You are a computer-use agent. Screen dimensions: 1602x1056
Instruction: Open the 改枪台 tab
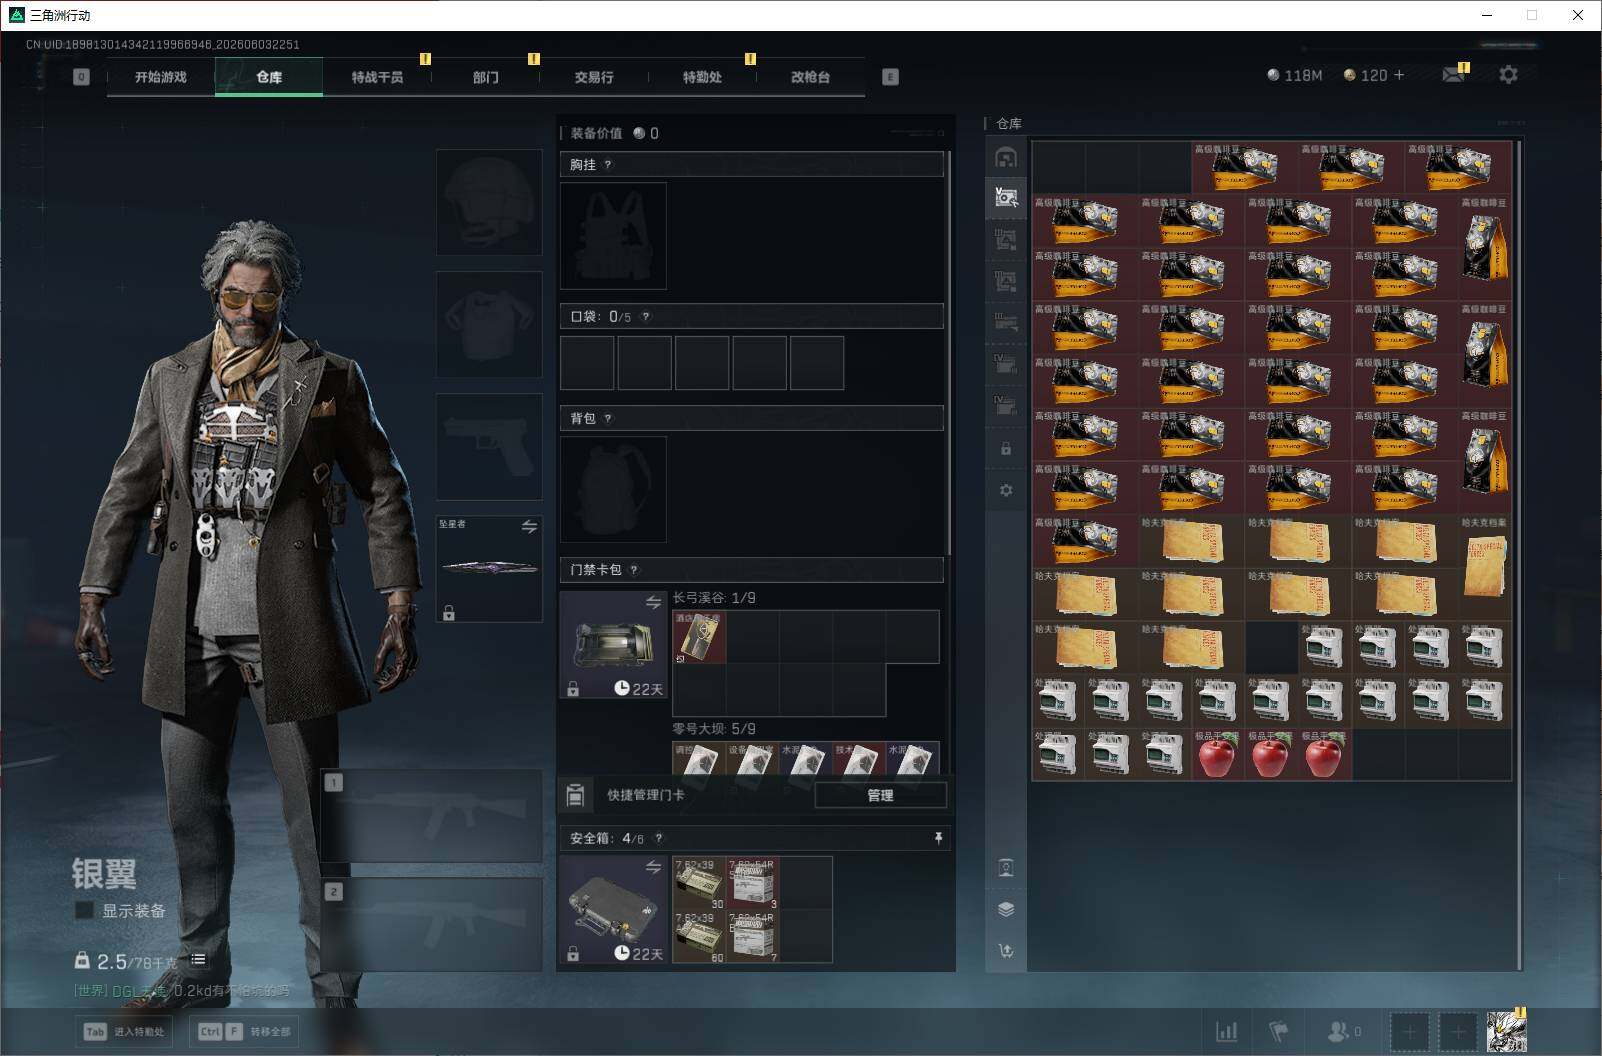(810, 77)
